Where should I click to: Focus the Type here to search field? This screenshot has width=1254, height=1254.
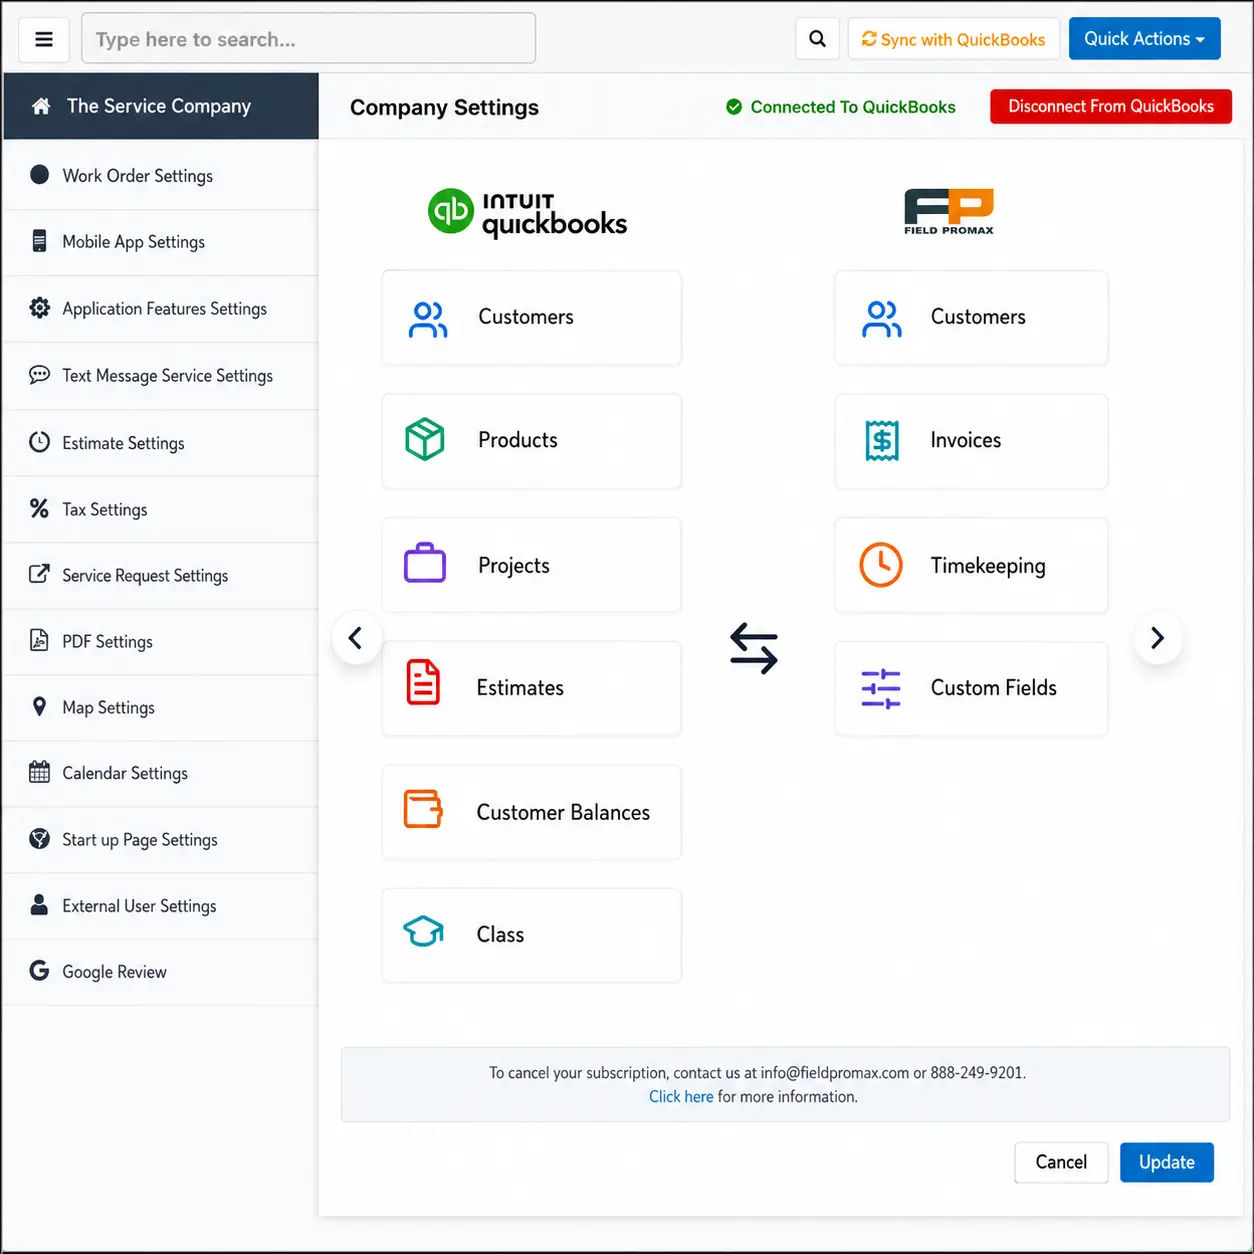coord(308,39)
